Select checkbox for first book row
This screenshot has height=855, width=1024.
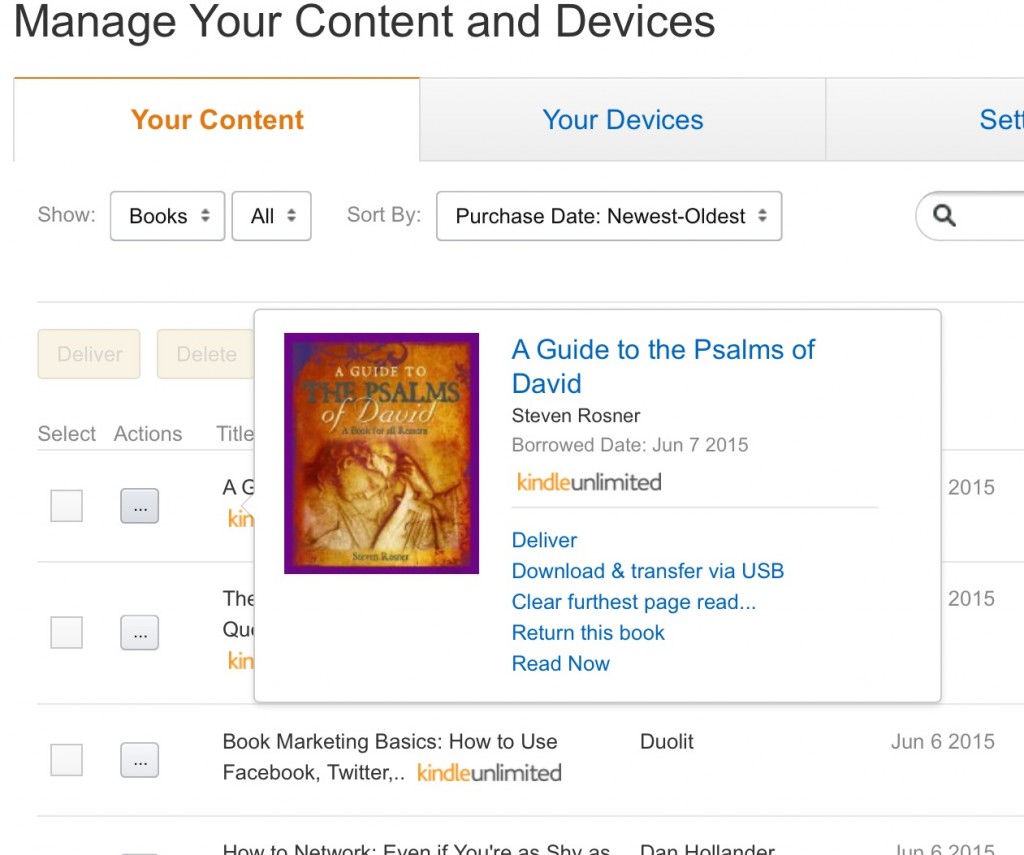[67, 506]
